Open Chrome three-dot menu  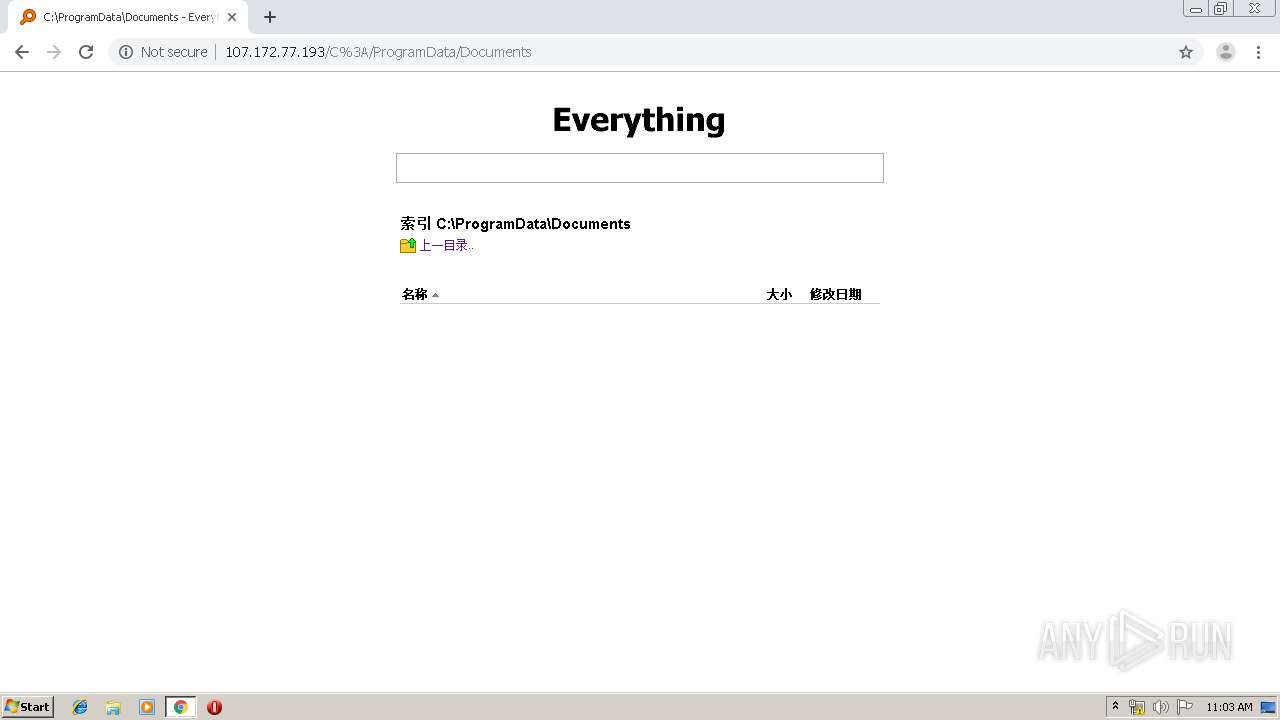pyautogui.click(x=1258, y=52)
